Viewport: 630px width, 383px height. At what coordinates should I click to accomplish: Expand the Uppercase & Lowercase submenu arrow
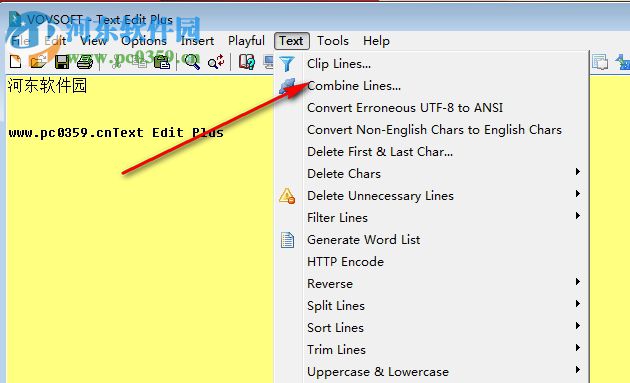[577, 370]
